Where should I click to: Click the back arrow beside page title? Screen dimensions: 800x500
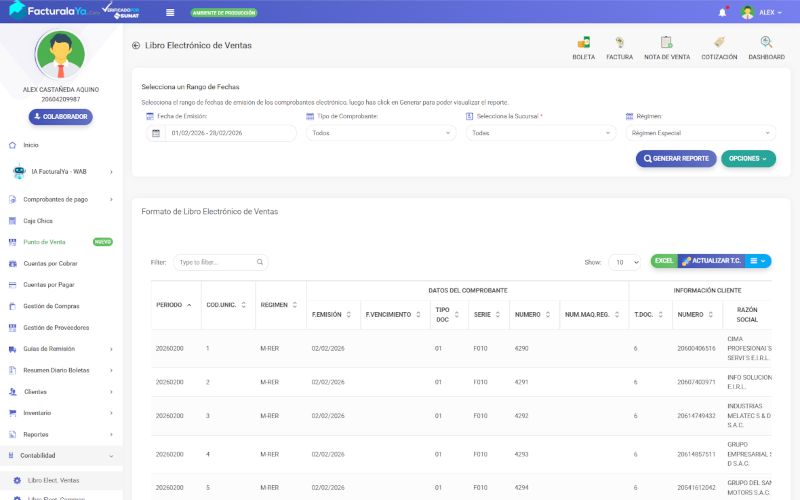coord(136,46)
